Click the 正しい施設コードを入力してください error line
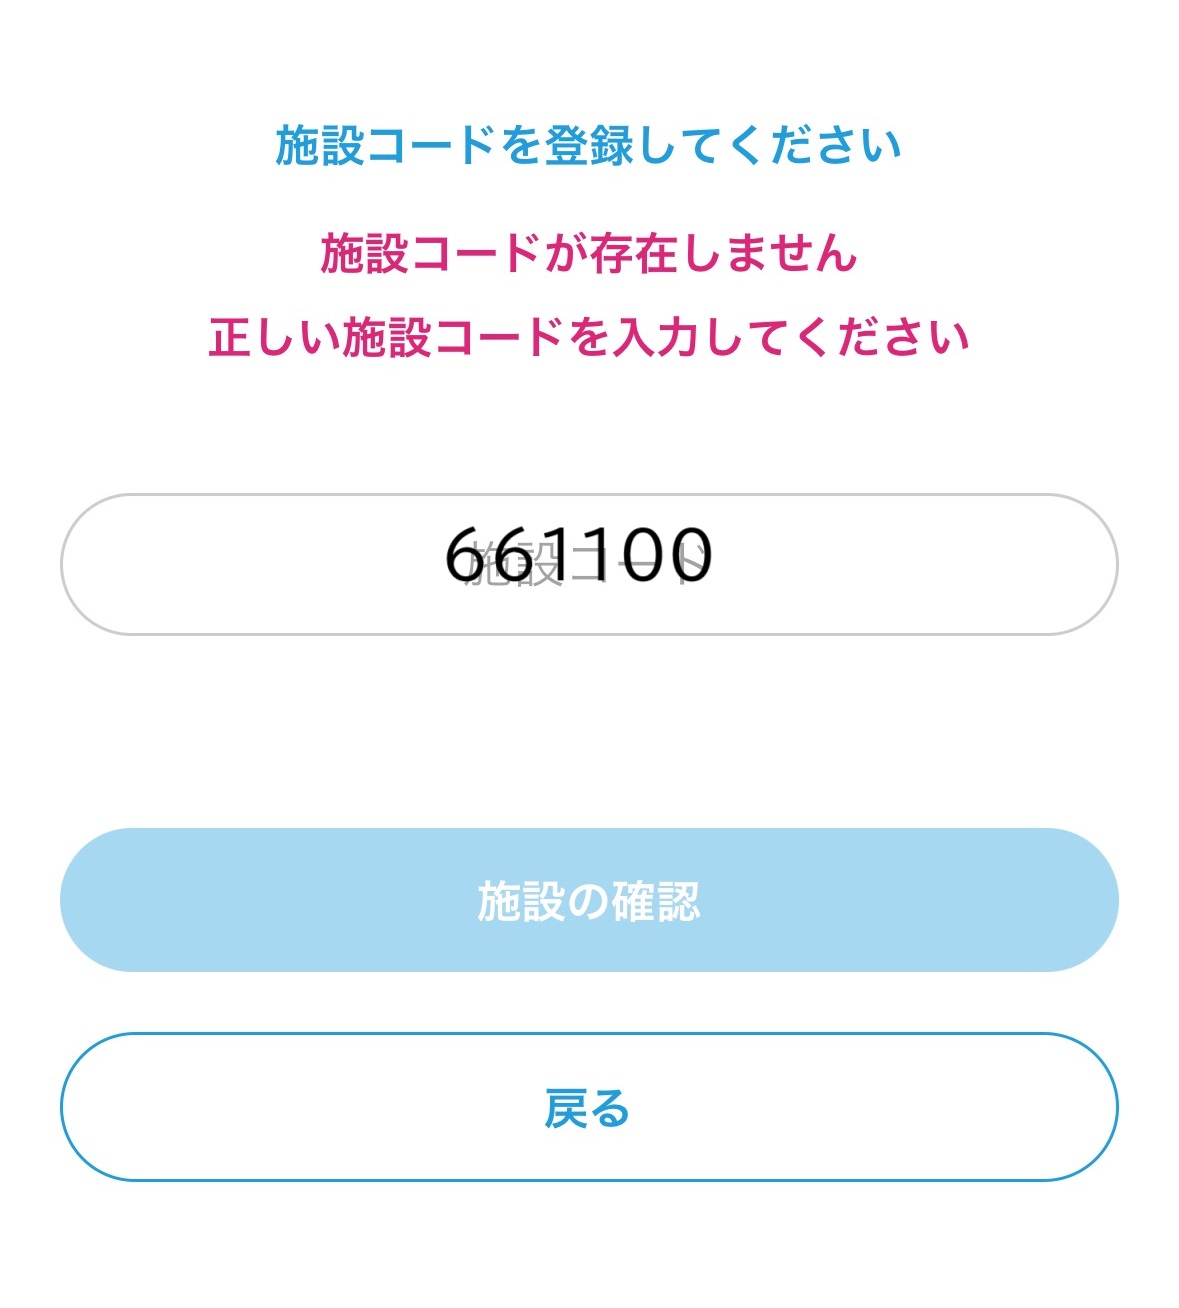 point(588,337)
